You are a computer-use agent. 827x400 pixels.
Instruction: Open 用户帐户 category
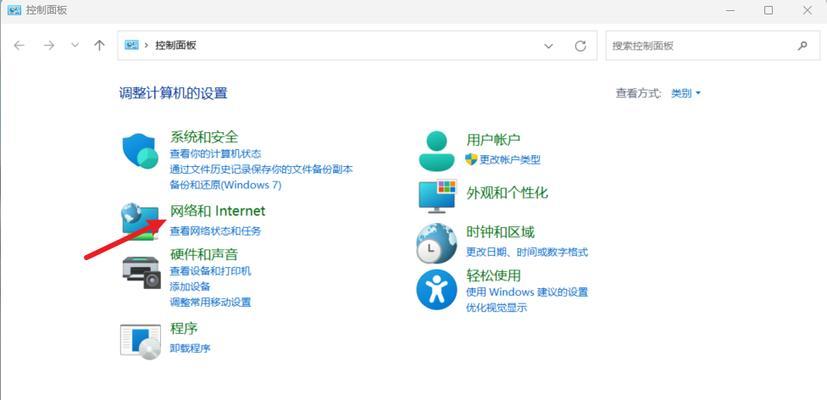coord(494,140)
